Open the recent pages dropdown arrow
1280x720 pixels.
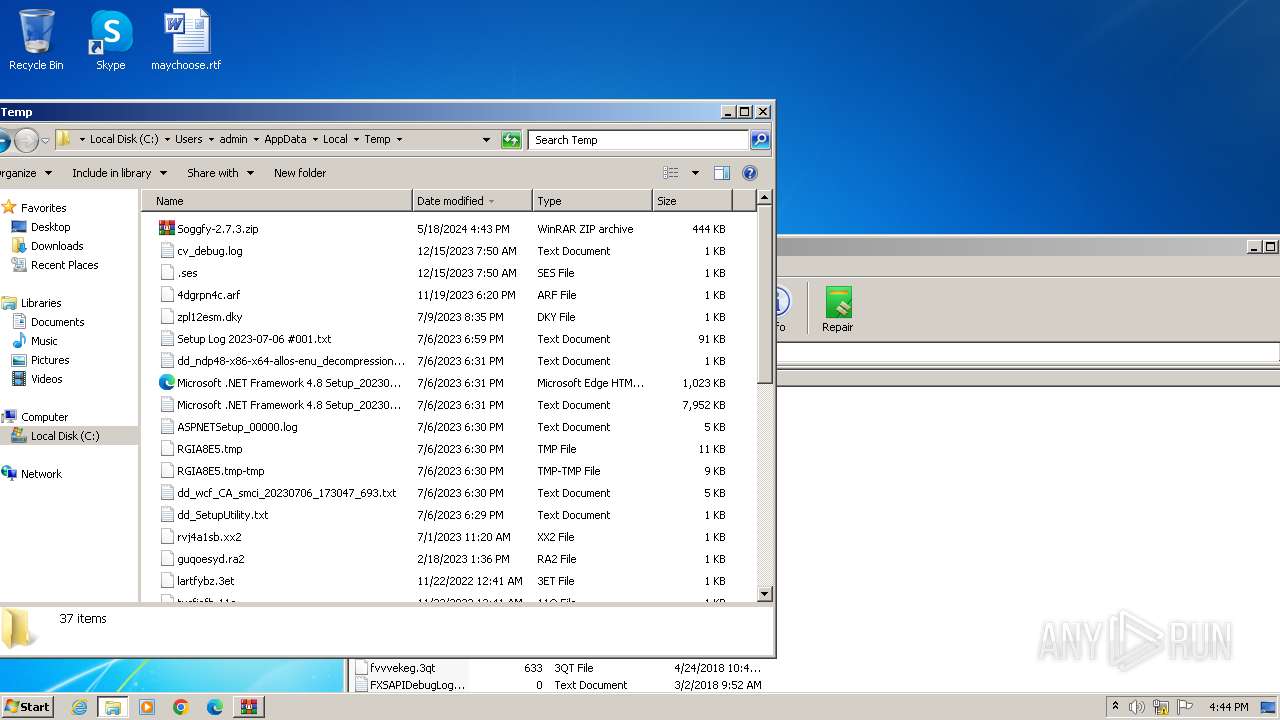[45, 140]
